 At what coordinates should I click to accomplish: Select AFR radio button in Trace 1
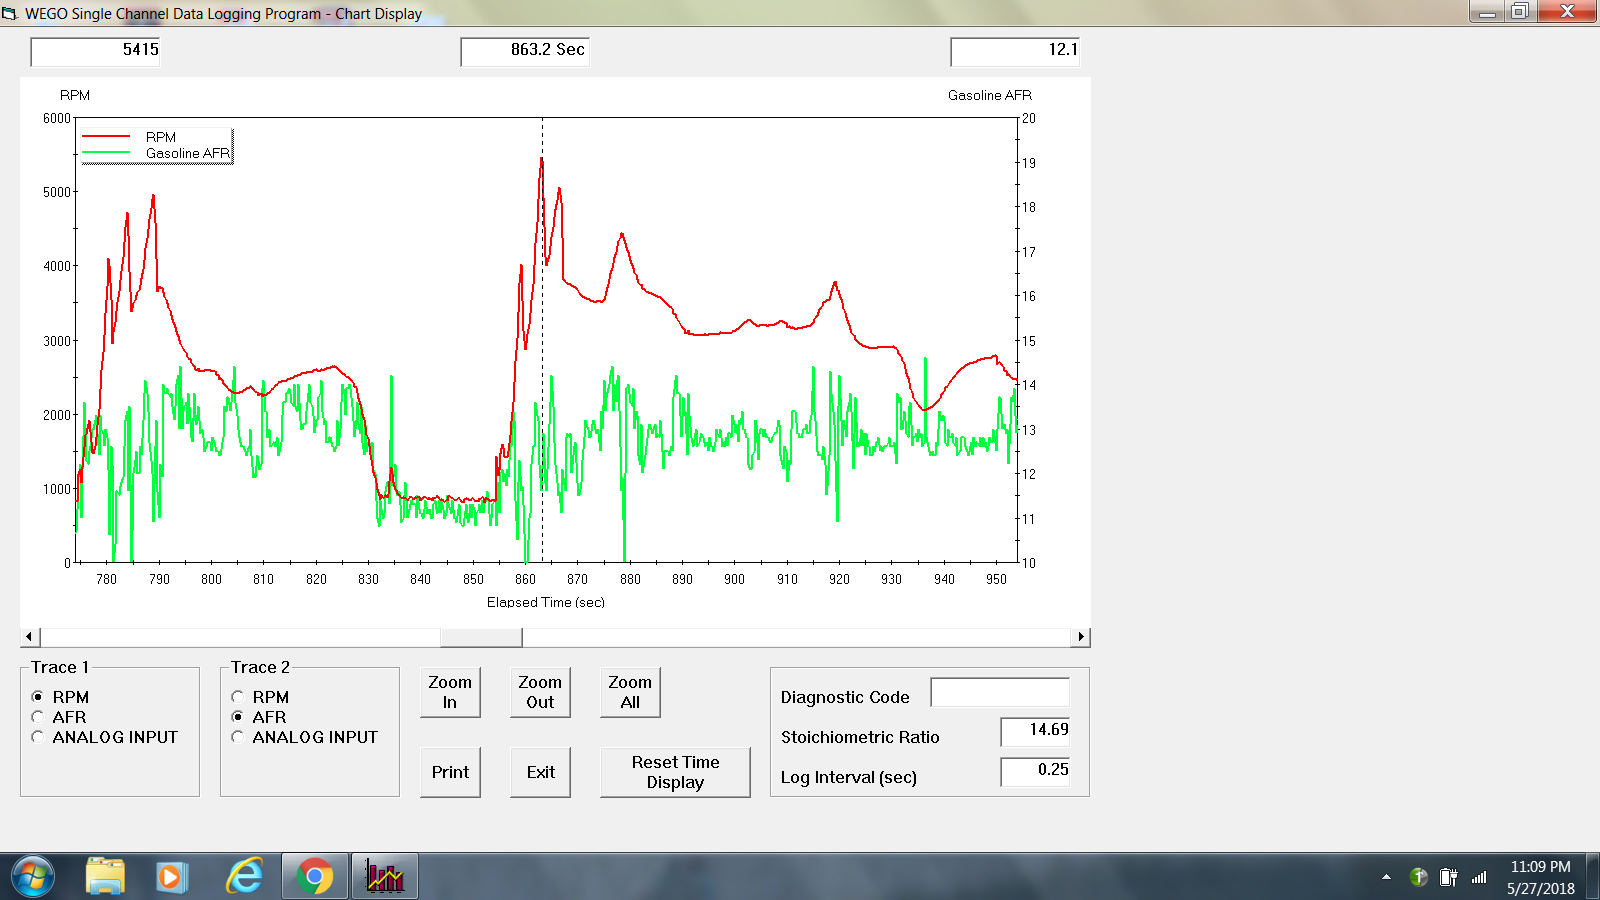38,717
